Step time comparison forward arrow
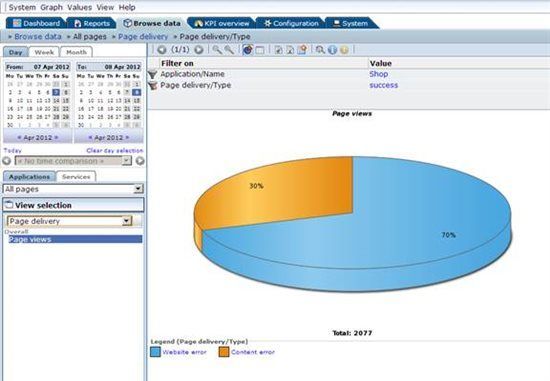 coord(140,161)
